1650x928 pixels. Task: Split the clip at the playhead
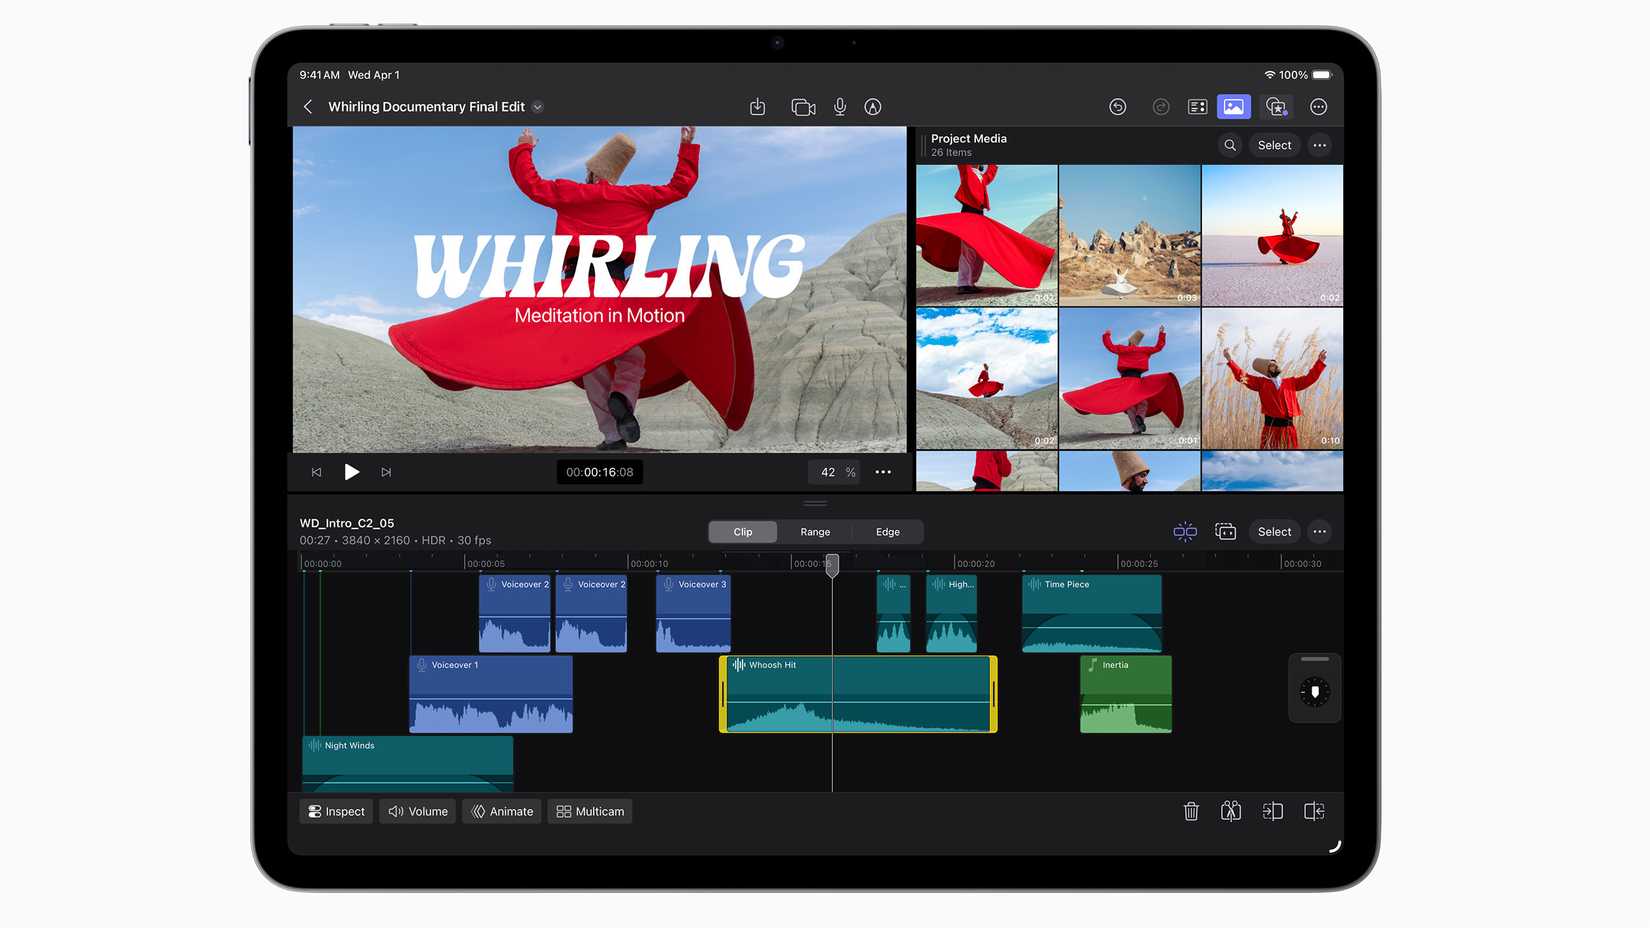(1231, 812)
